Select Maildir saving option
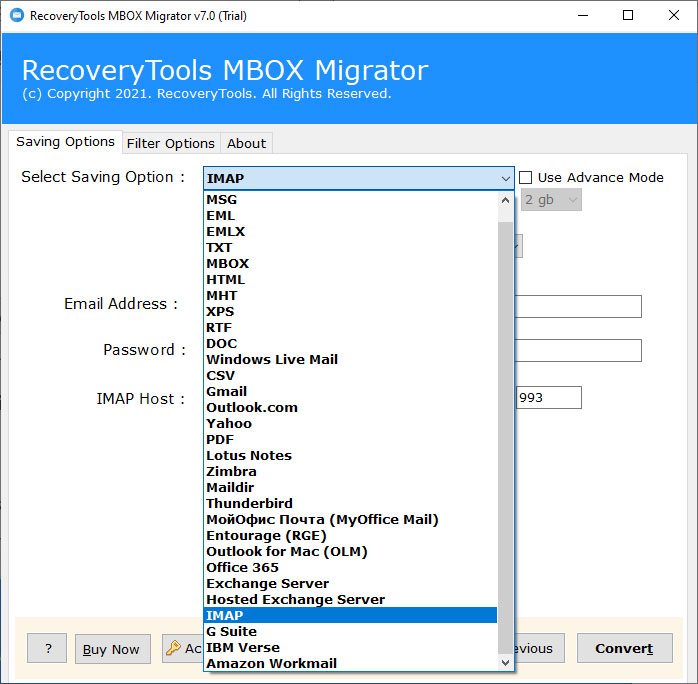This screenshot has height=684, width=698. (x=350, y=488)
